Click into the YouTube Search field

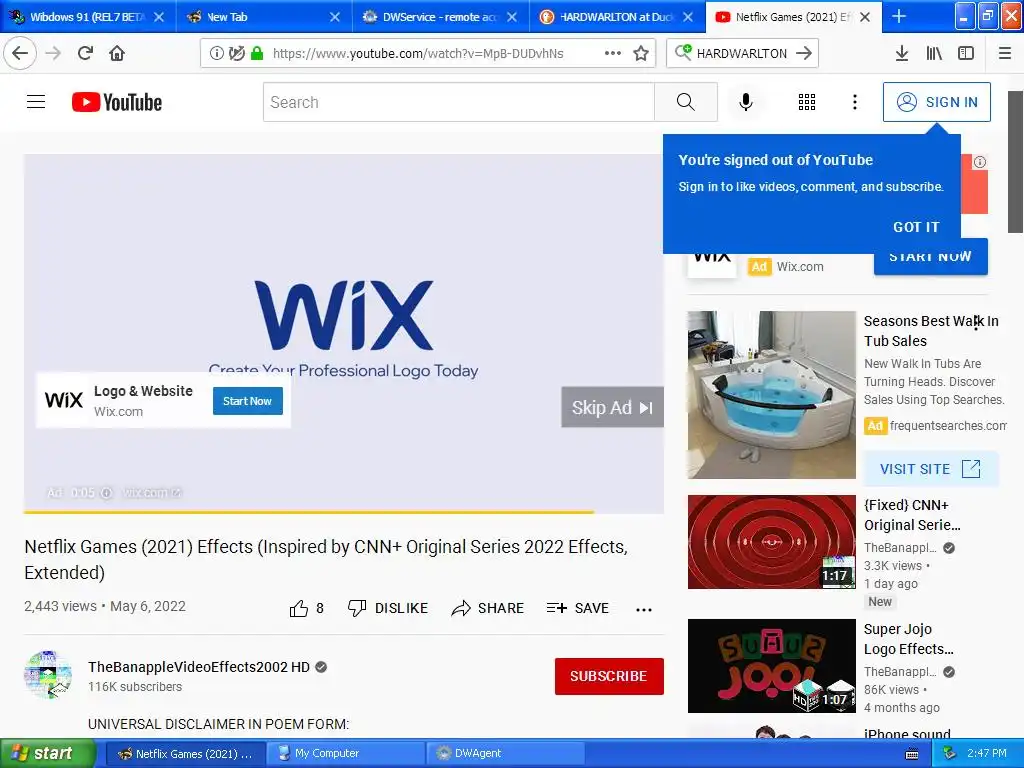[458, 102]
